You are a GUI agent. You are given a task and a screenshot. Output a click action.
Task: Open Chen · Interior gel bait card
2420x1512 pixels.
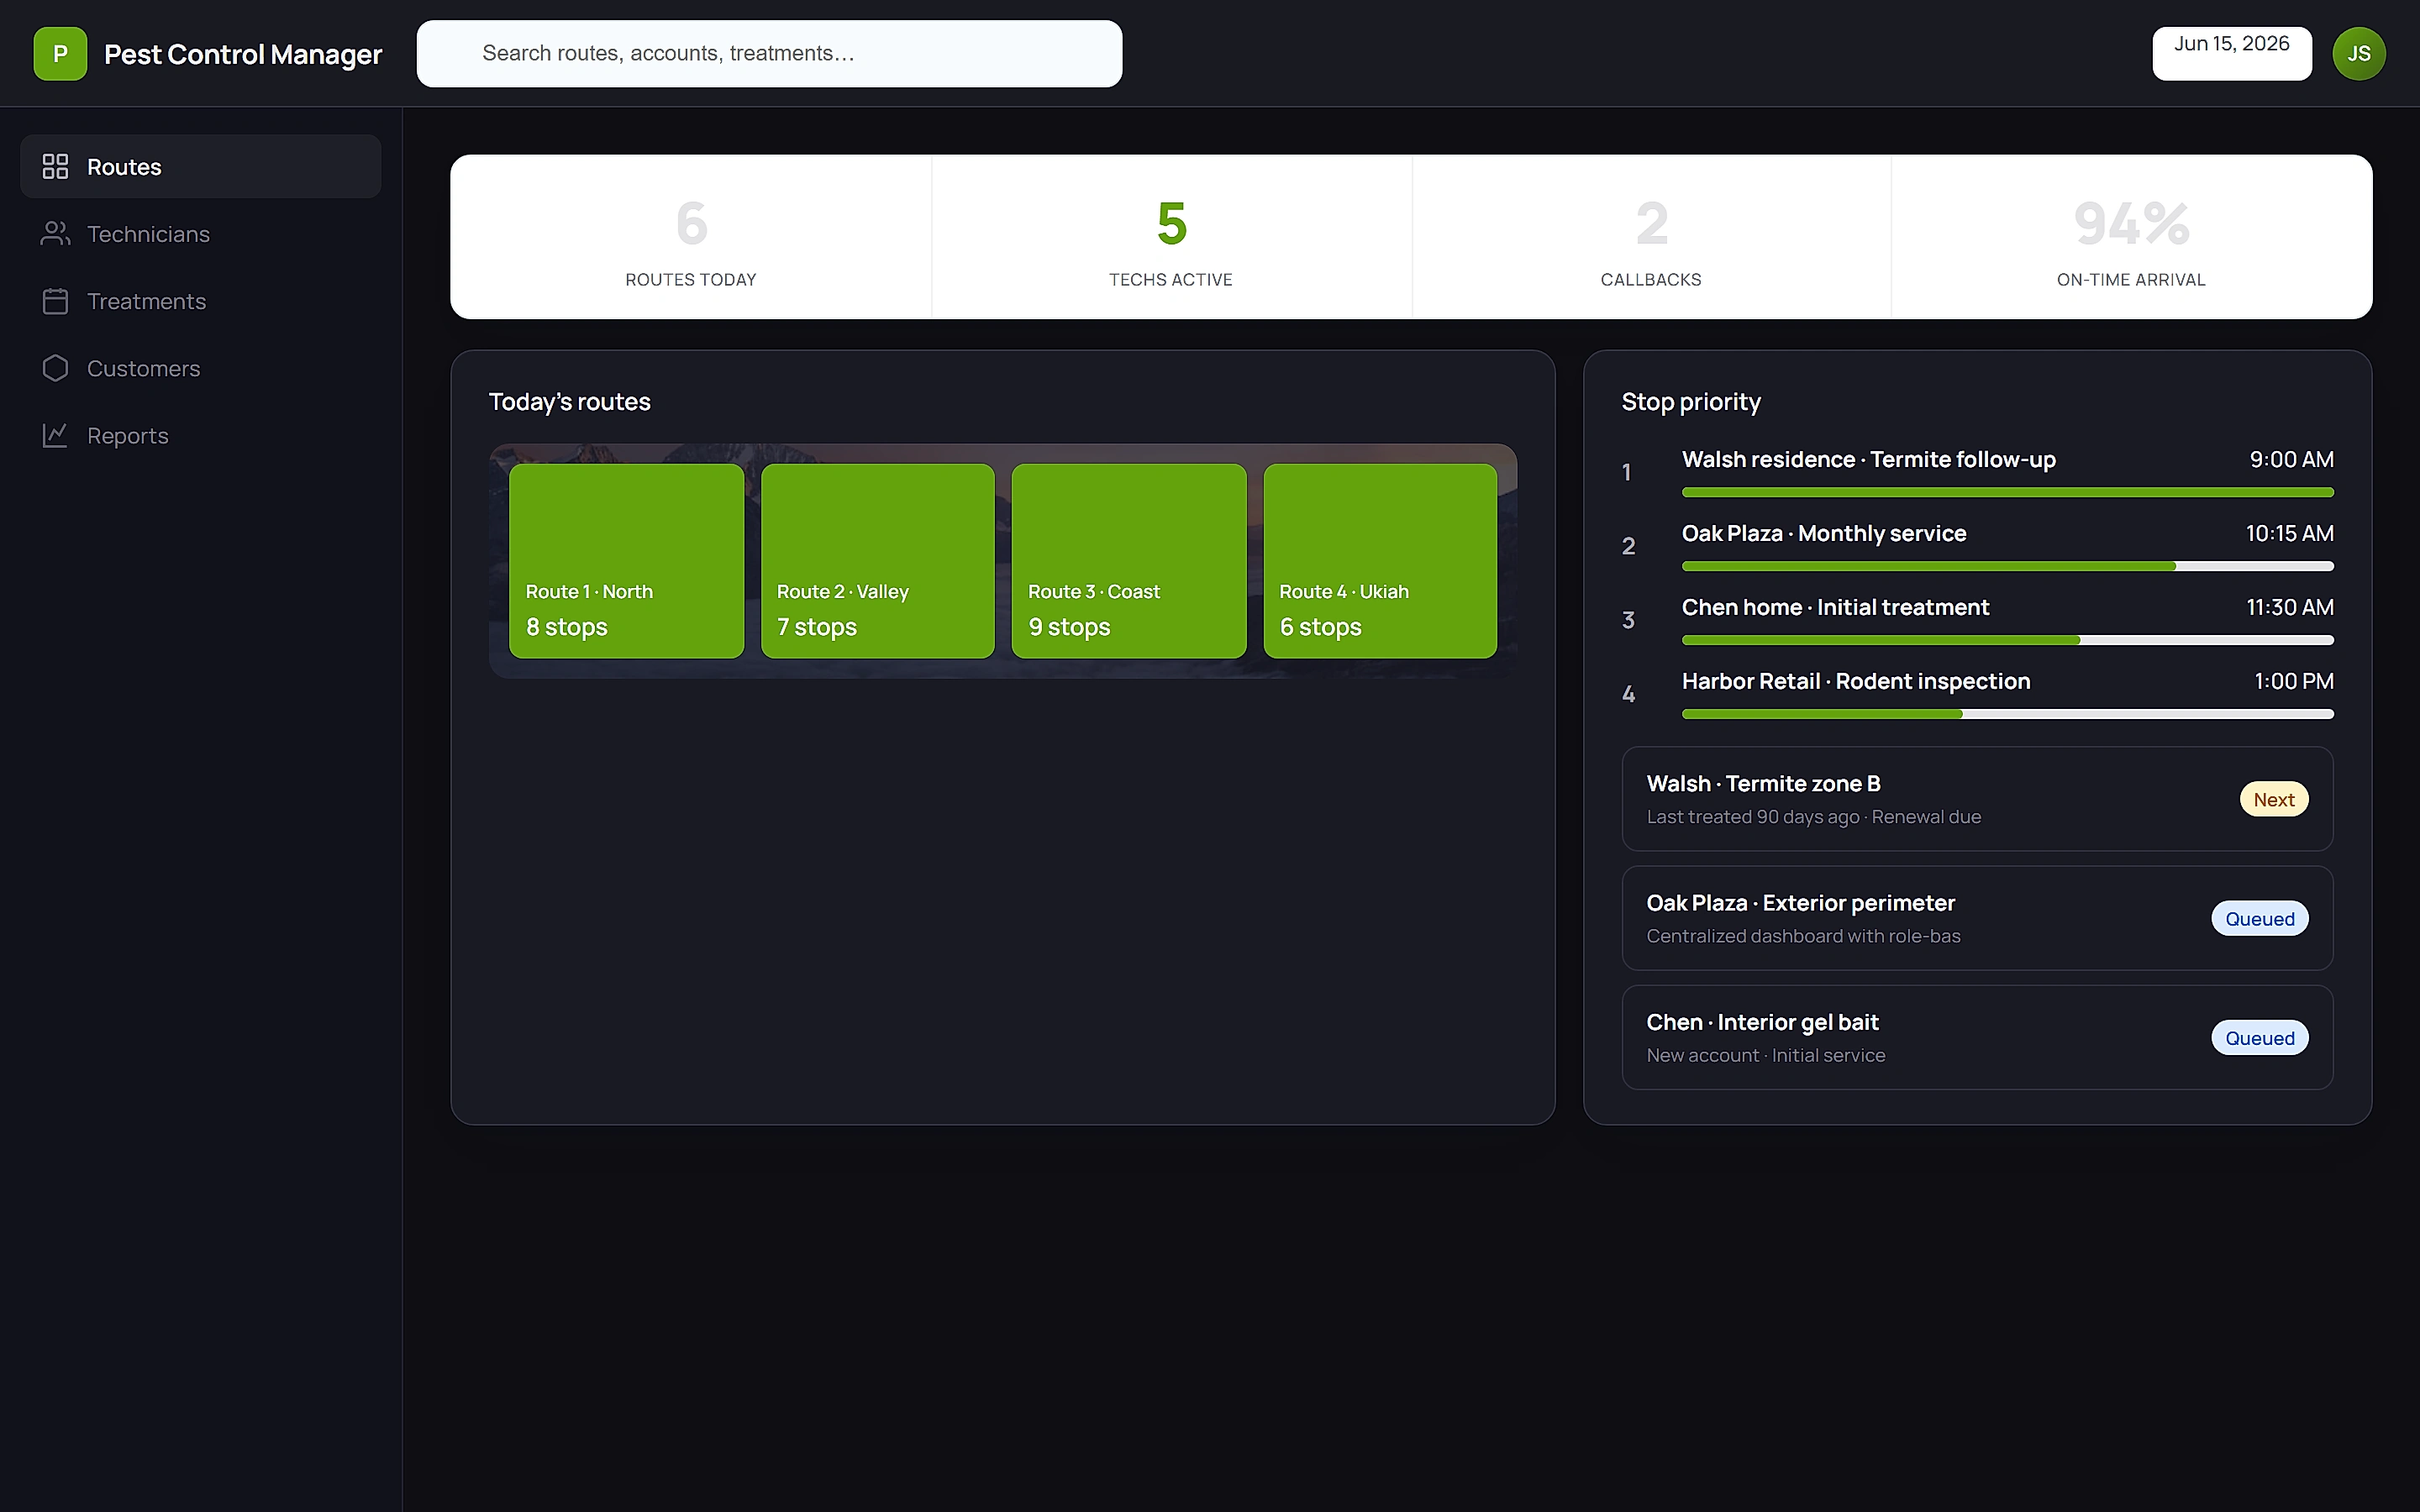pyautogui.click(x=1977, y=1037)
